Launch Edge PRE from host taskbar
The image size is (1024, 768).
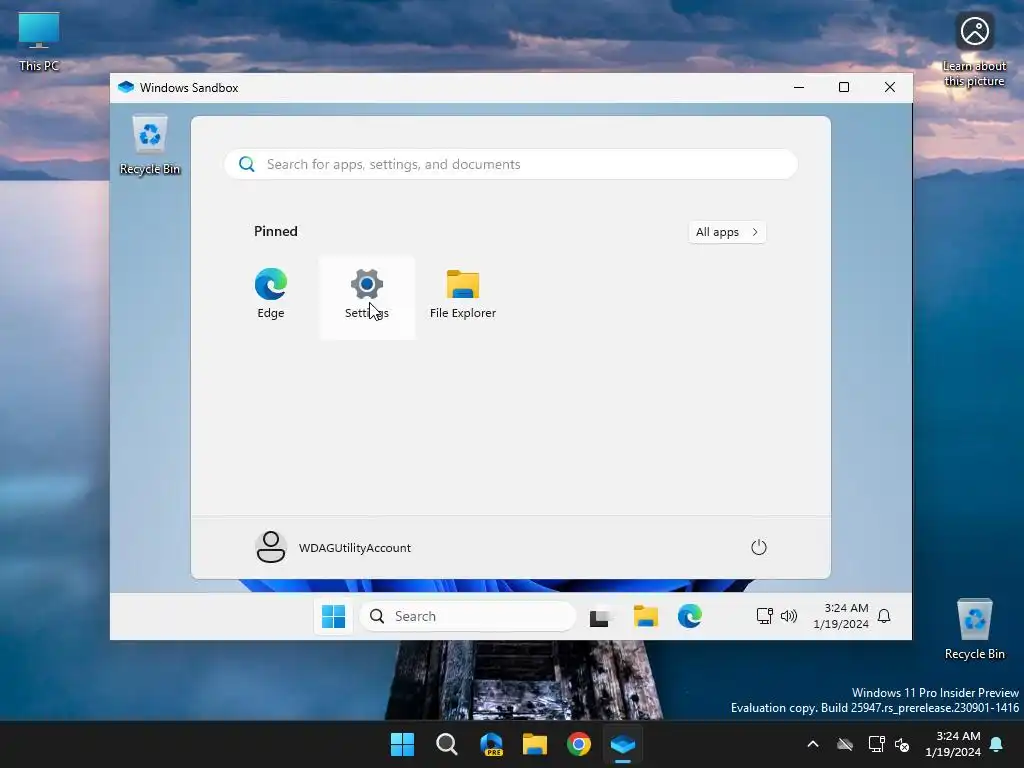491,744
